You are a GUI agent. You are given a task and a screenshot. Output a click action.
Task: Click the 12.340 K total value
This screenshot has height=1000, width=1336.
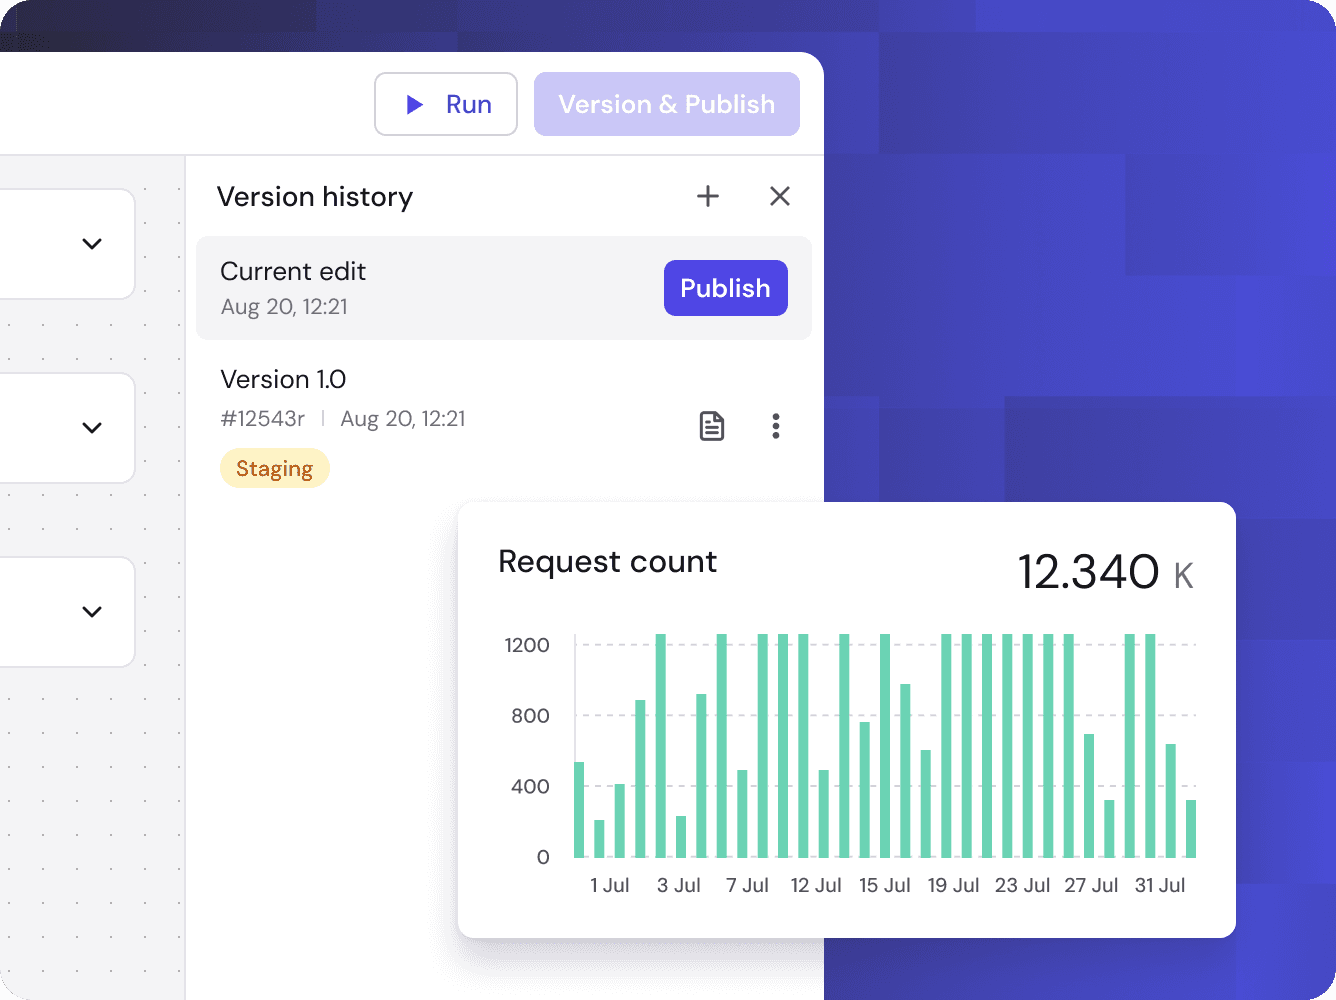1104,573
